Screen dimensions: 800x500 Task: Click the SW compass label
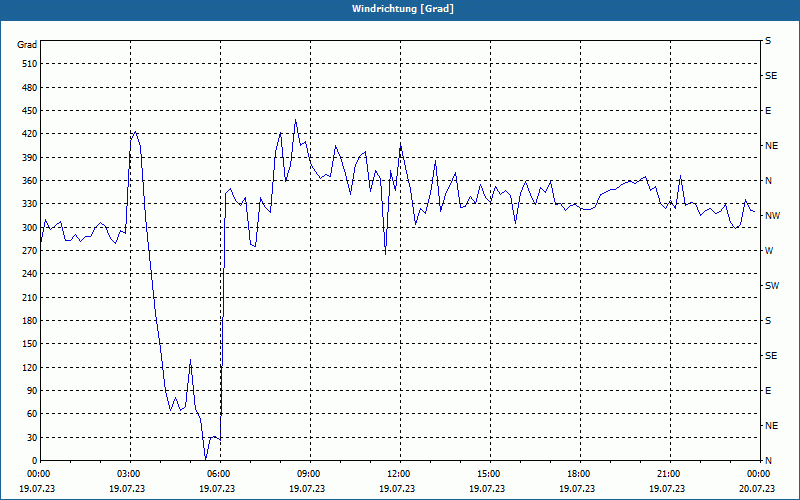point(772,286)
